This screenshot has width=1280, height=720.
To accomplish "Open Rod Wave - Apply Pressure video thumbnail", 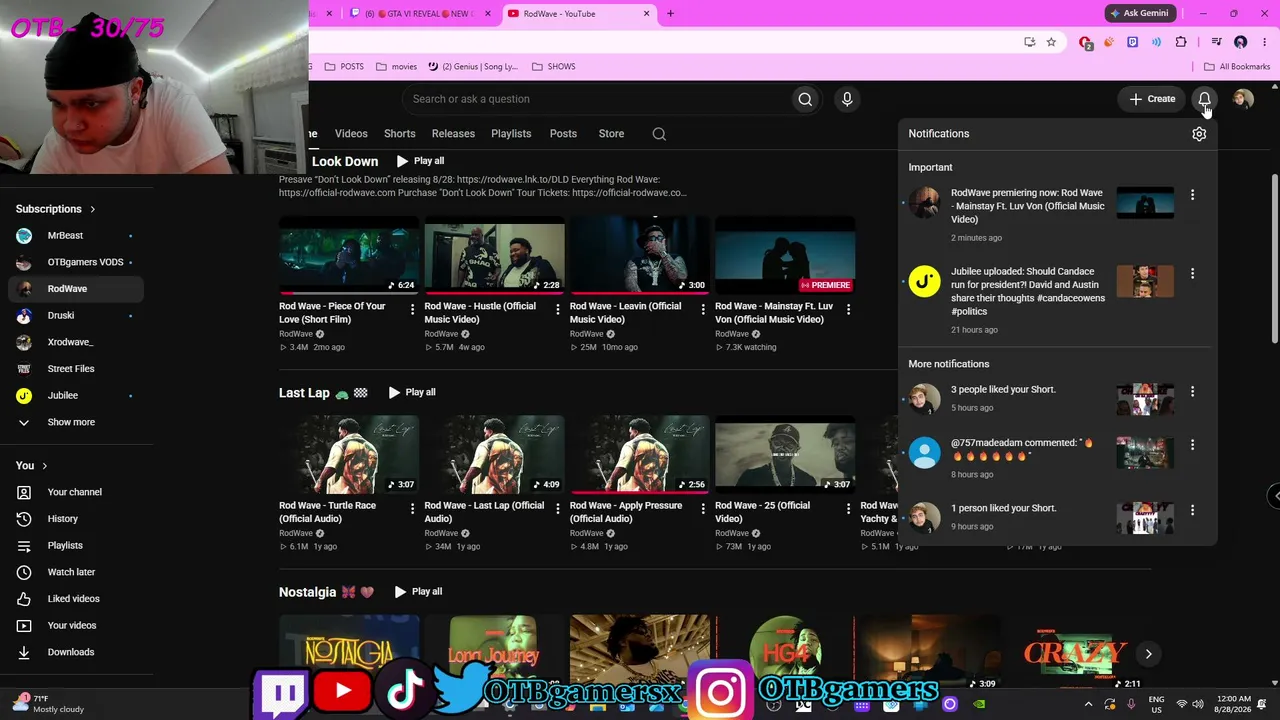I will [640, 455].
